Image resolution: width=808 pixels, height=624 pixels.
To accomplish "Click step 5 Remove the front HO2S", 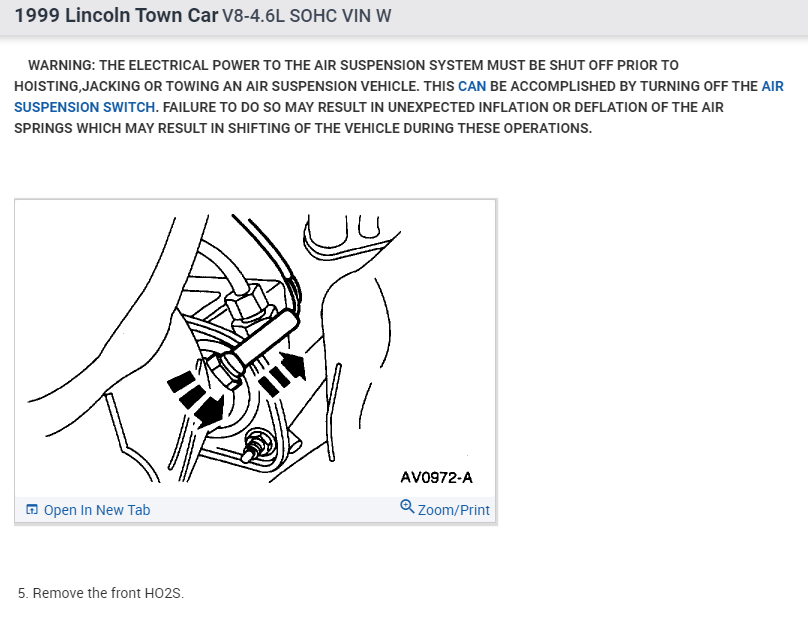I will (x=100, y=593).
